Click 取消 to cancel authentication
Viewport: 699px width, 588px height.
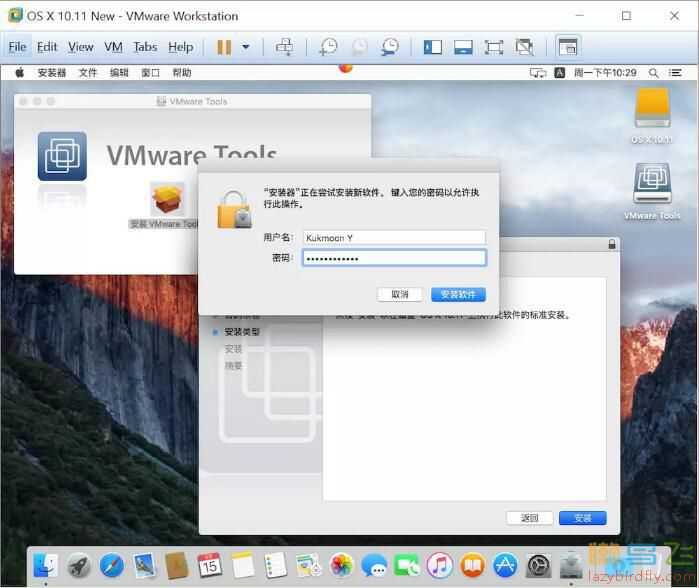[400, 294]
